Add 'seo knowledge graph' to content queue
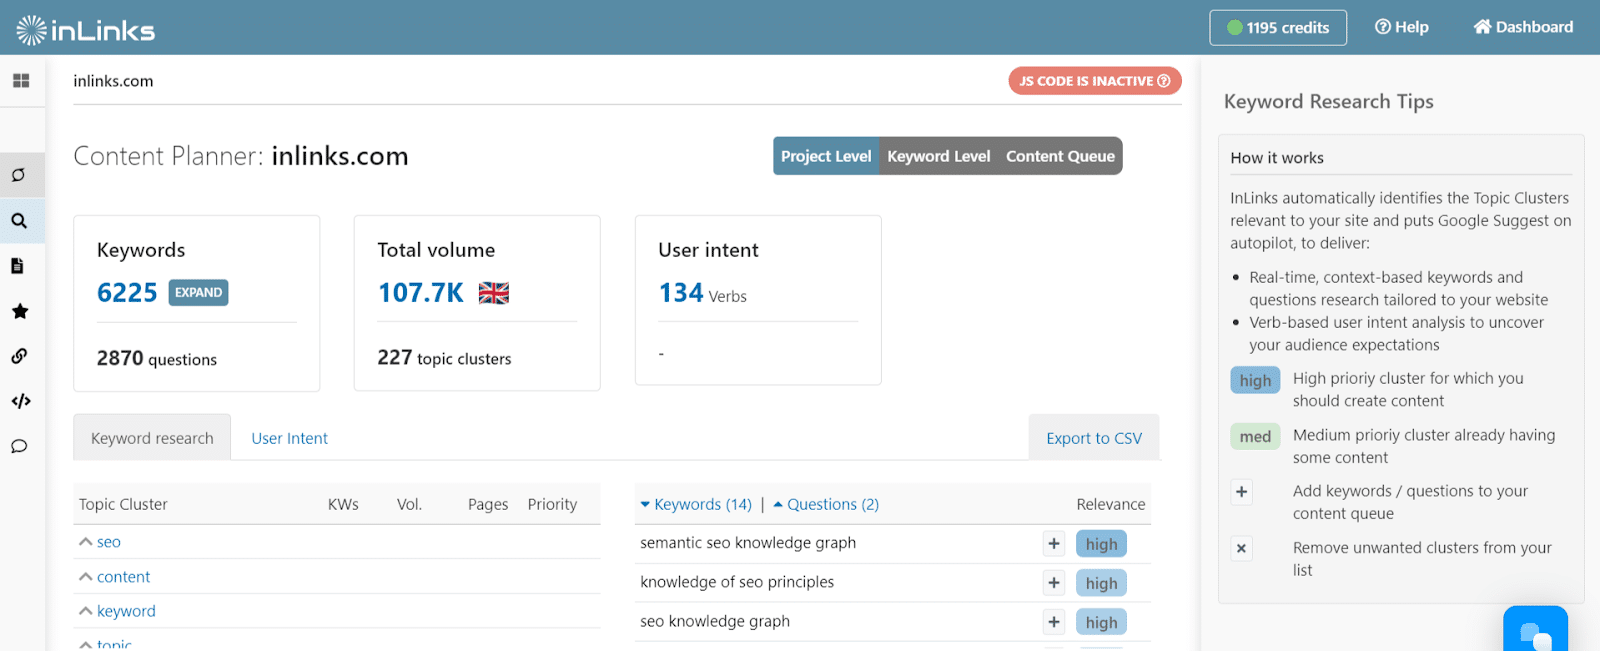This screenshot has height=651, width=1600. [1054, 622]
